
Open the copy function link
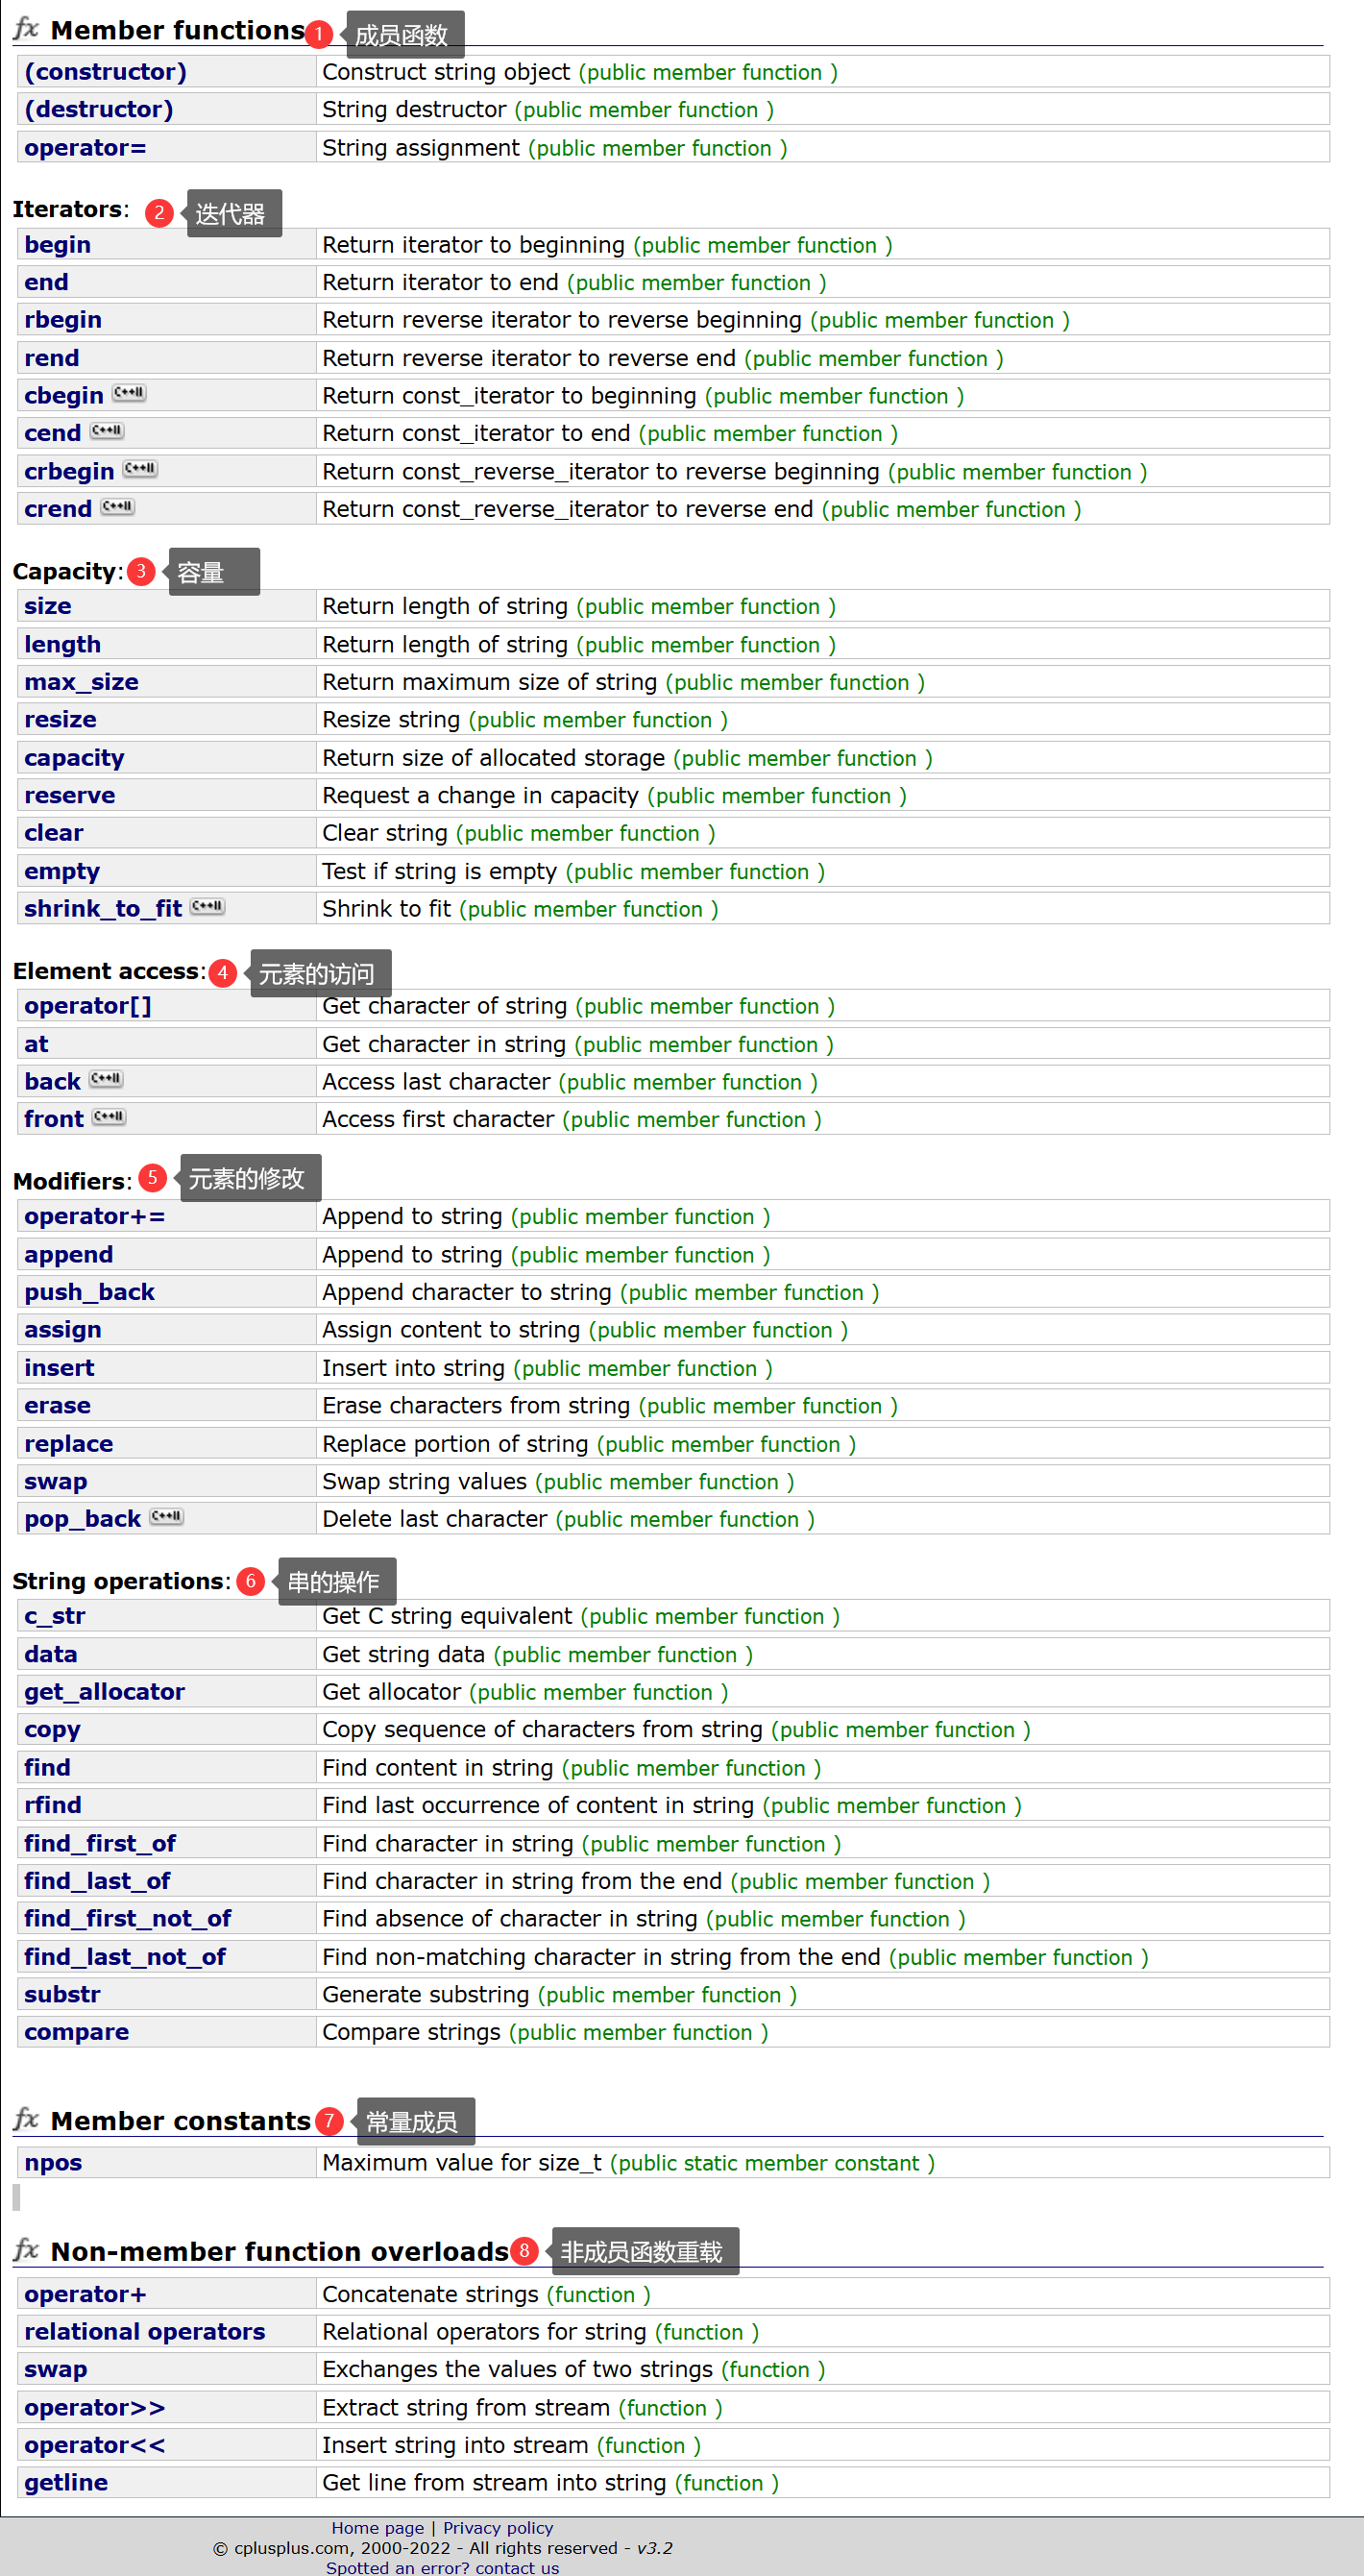52,1730
